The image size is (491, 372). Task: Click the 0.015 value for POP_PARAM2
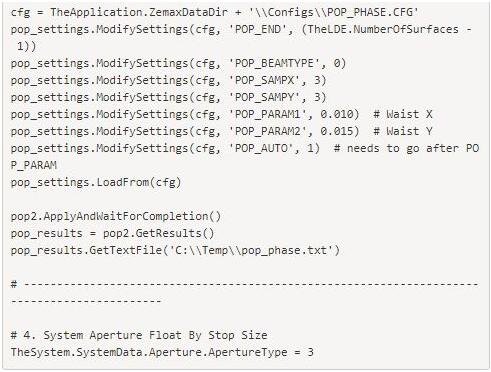336,131
